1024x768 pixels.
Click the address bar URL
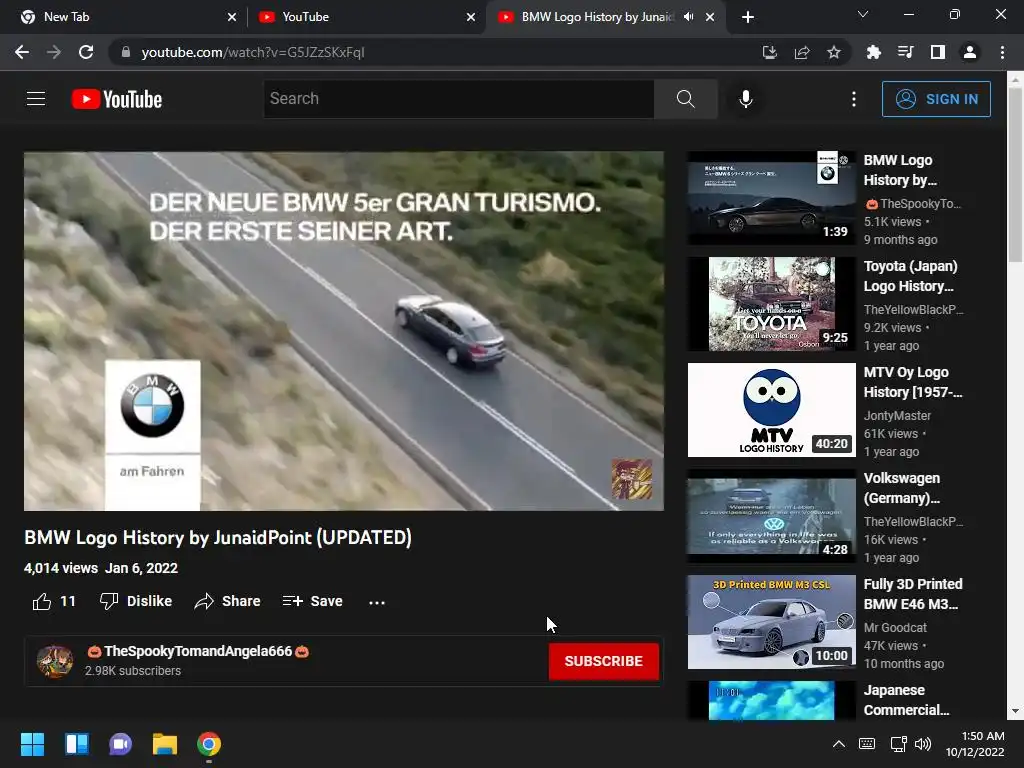253,52
